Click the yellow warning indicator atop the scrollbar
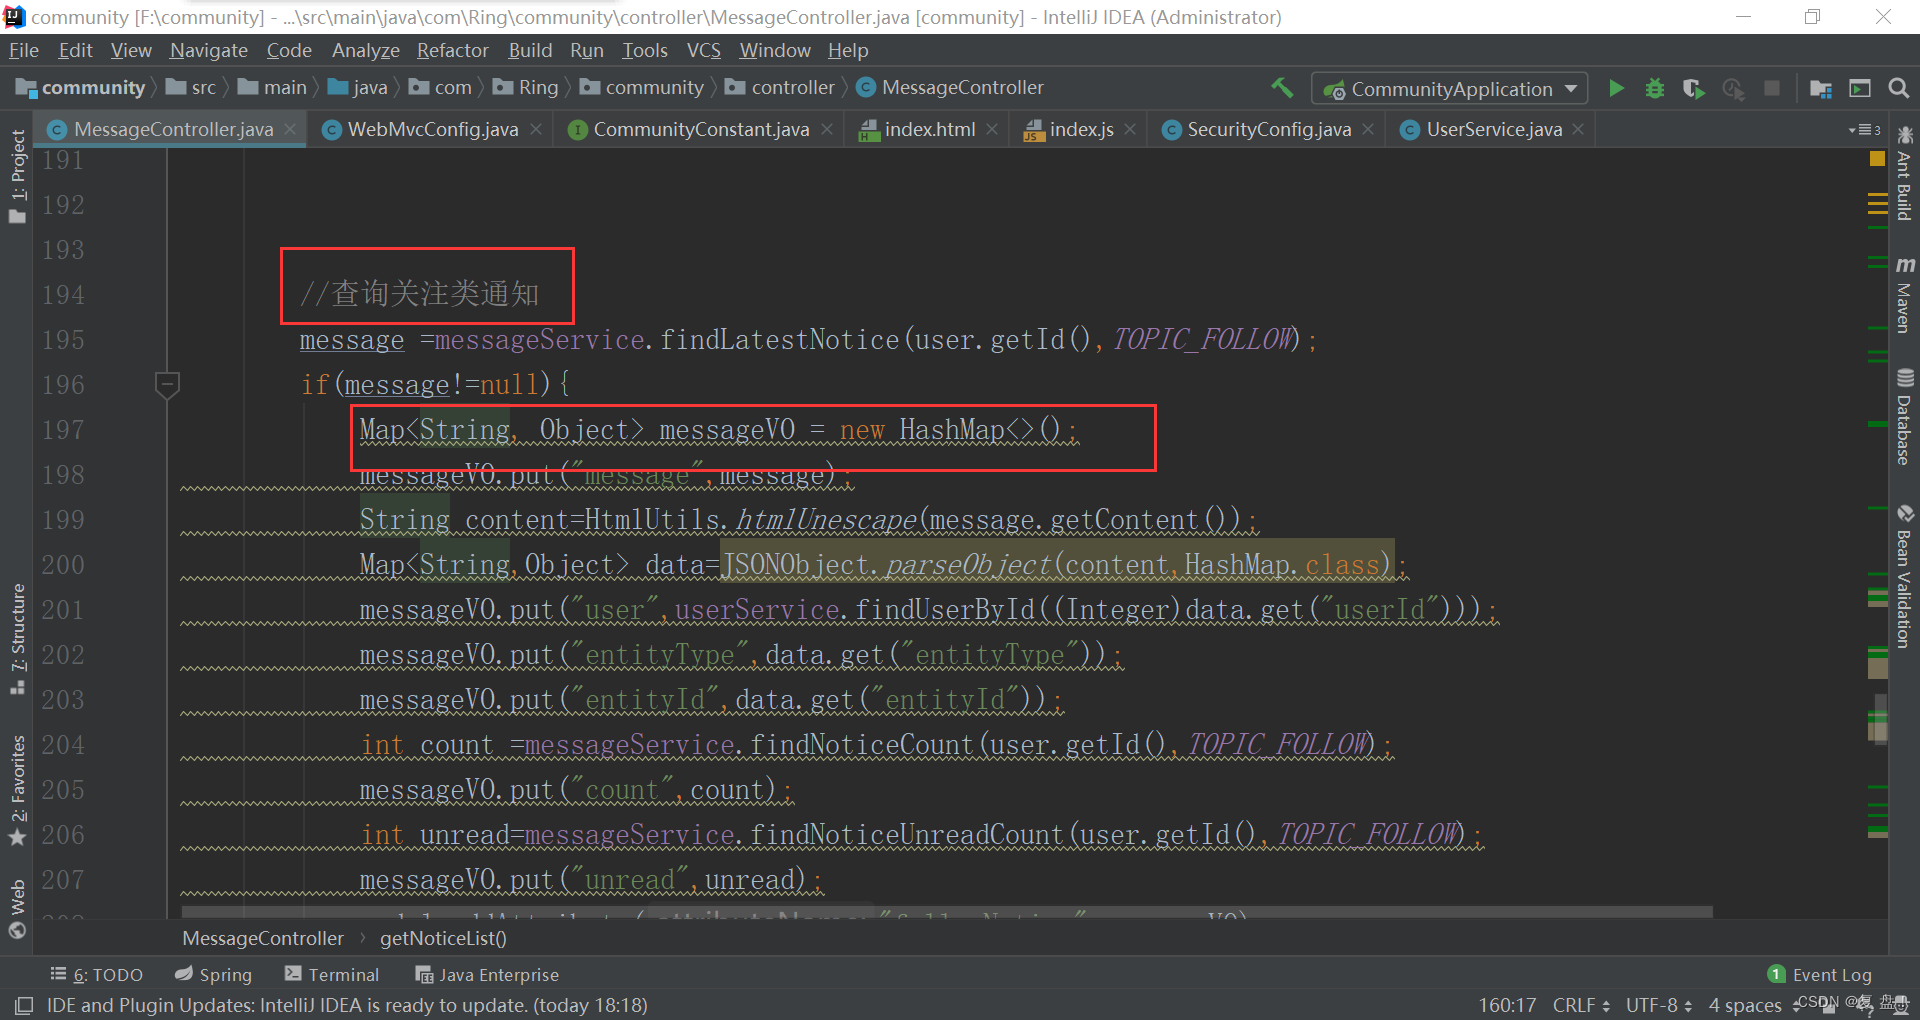The width and height of the screenshot is (1920, 1020). (x=1877, y=159)
